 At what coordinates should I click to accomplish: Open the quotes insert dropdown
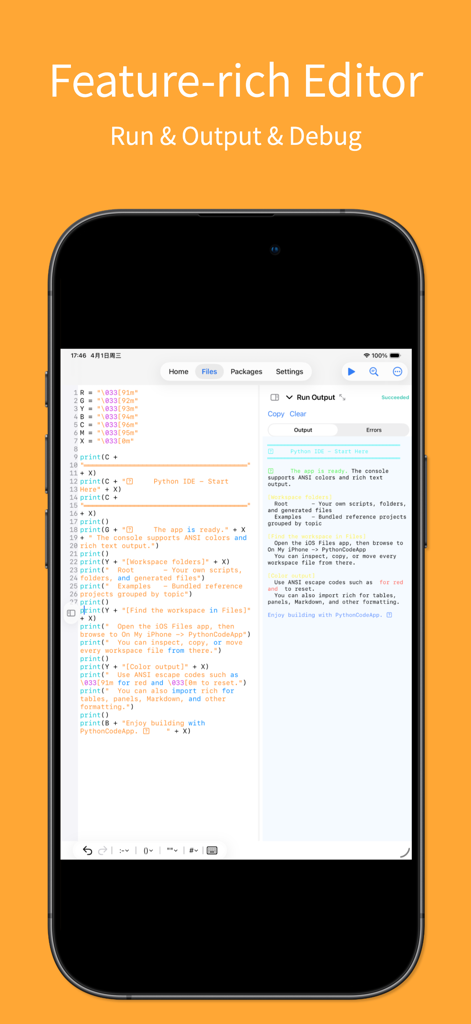(x=172, y=850)
